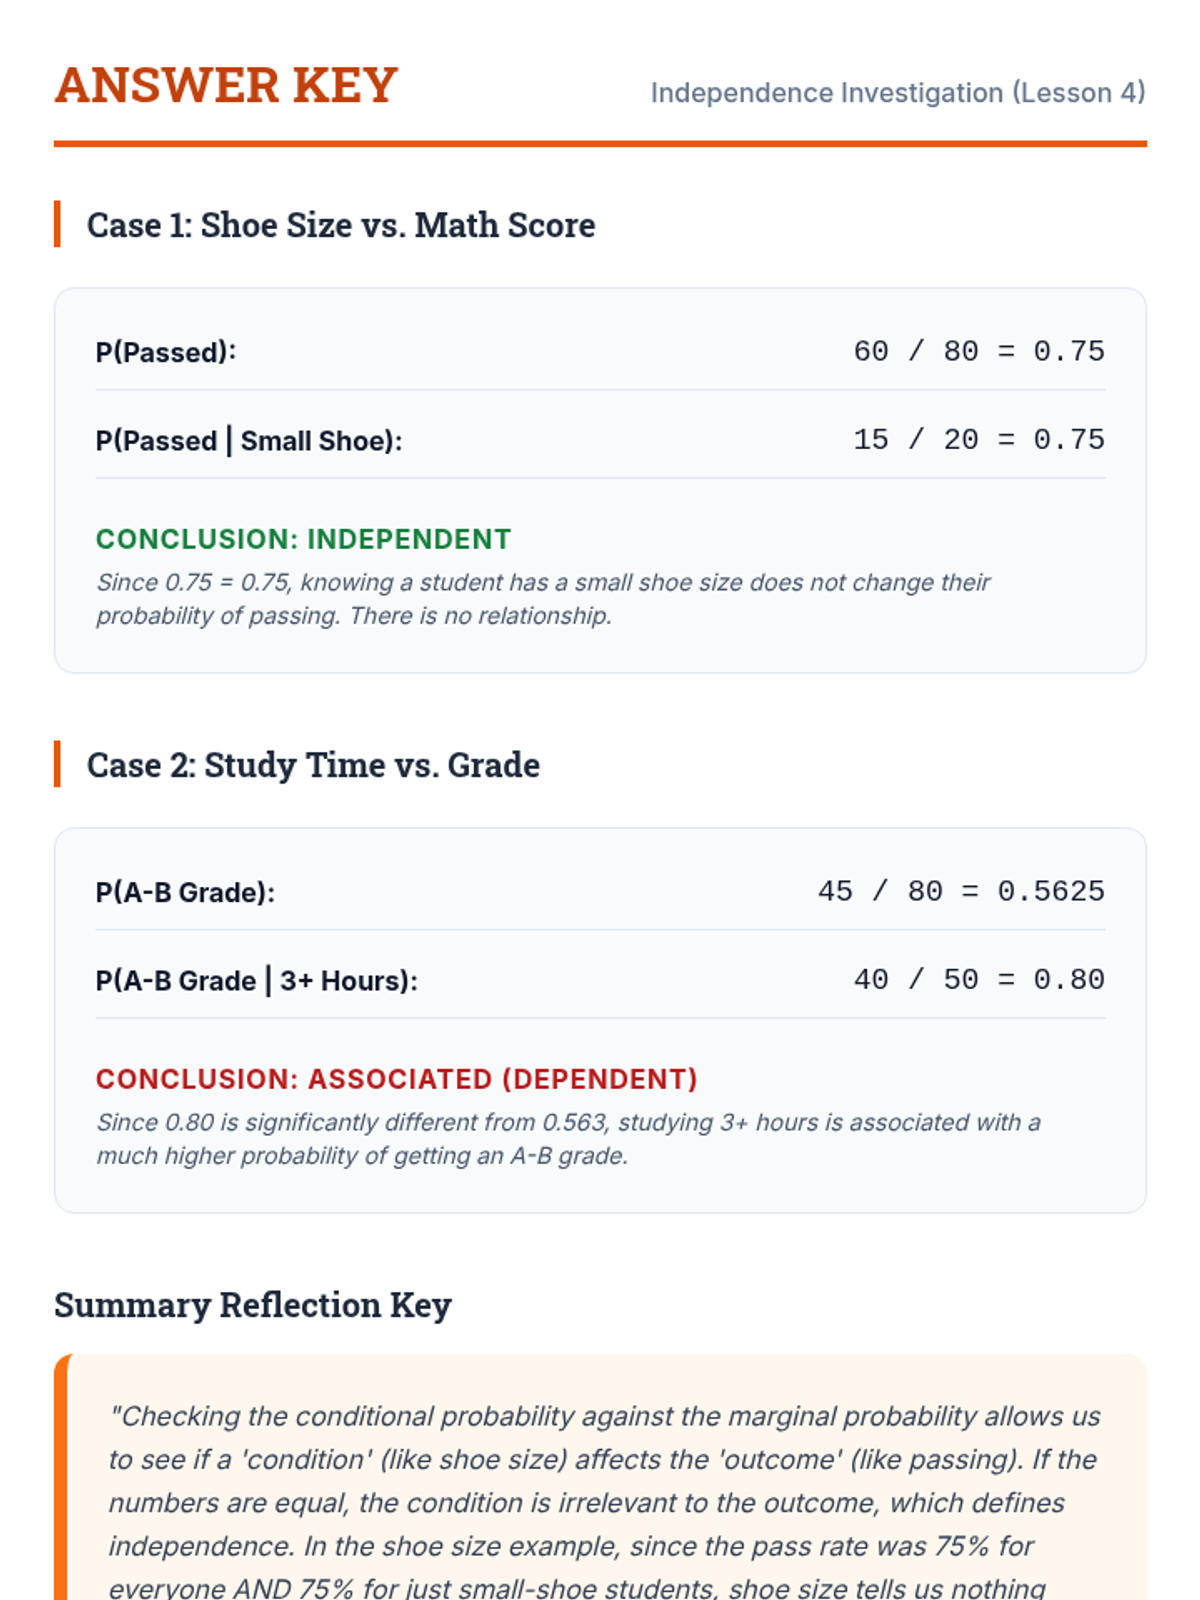This screenshot has width=1200, height=1600.
Task: Click the 15 / 20 = 0.75 value
Action: pos(978,440)
